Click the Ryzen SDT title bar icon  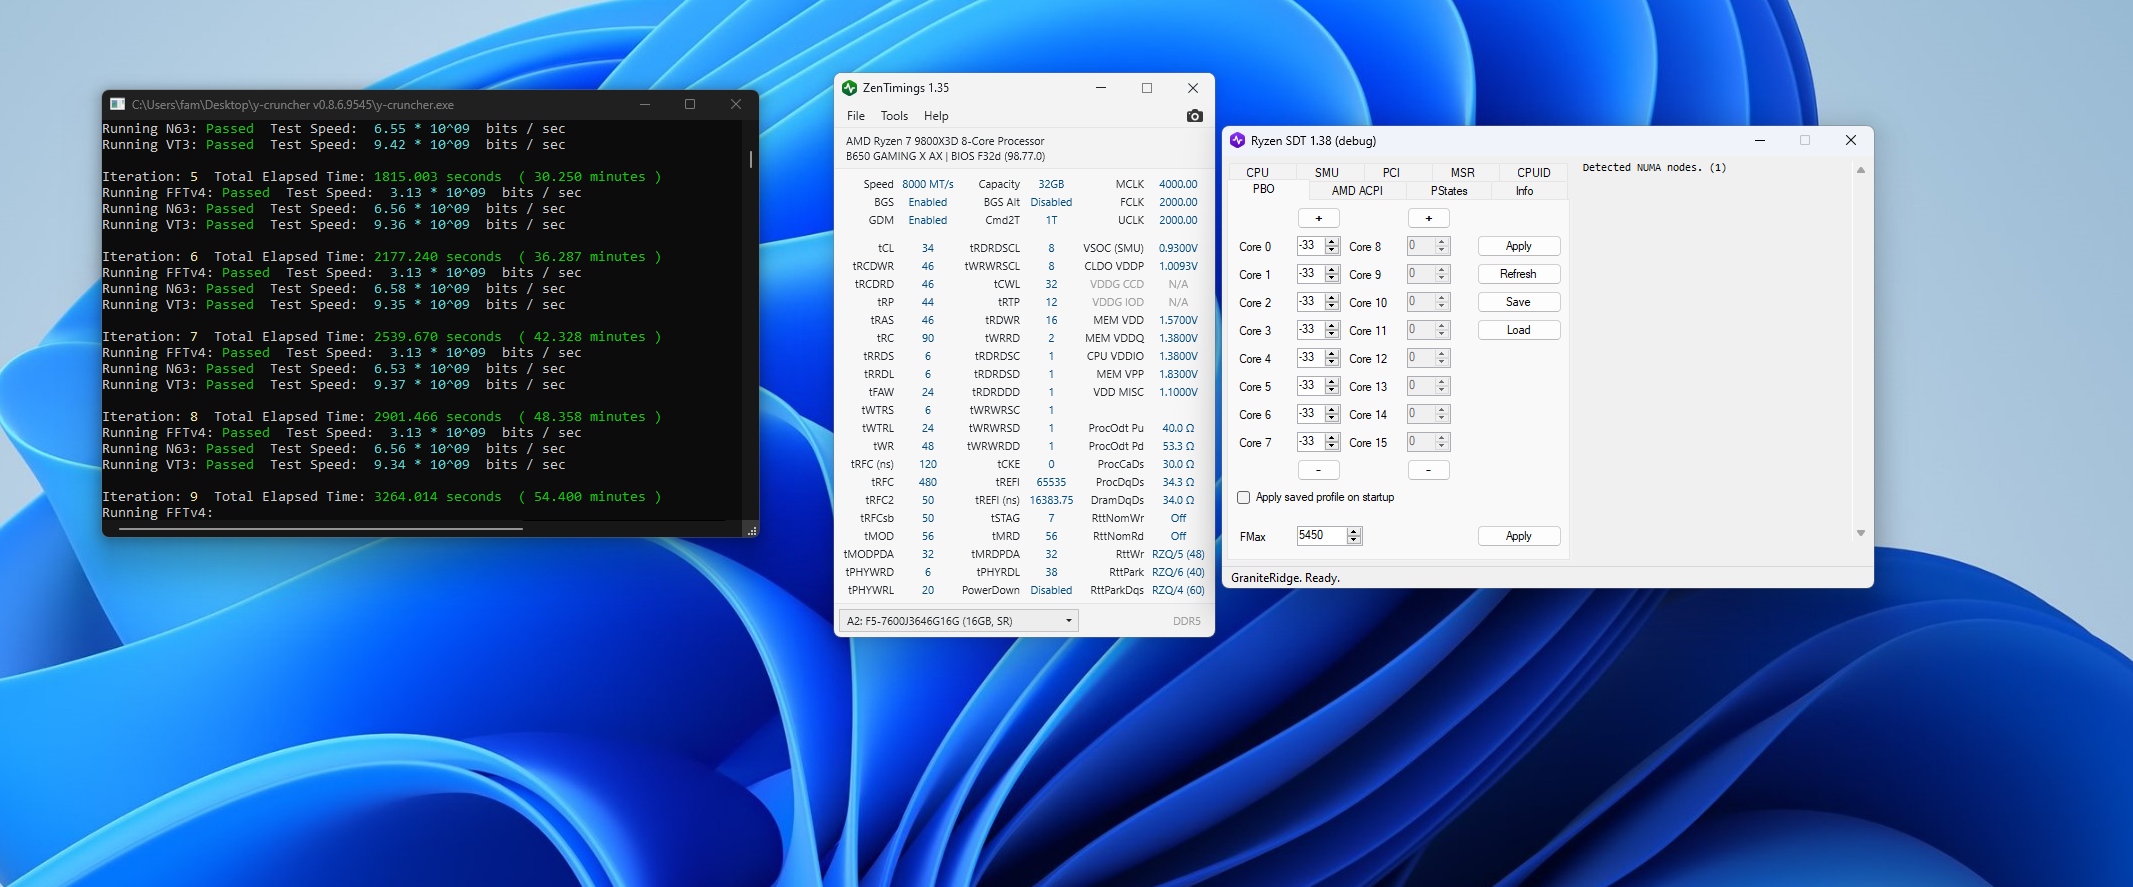(x=1238, y=141)
